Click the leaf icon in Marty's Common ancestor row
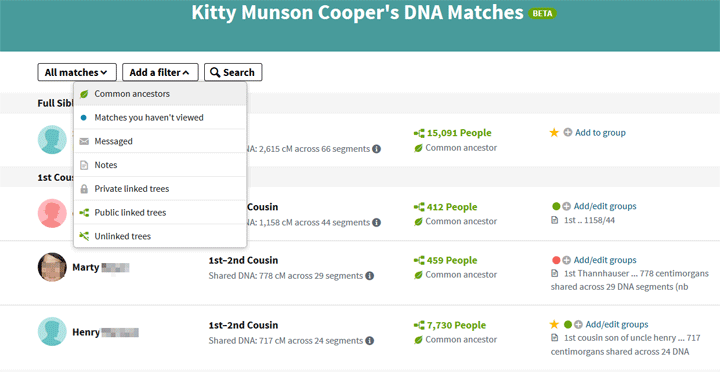The height and width of the screenshot is (372, 720). [x=418, y=275]
